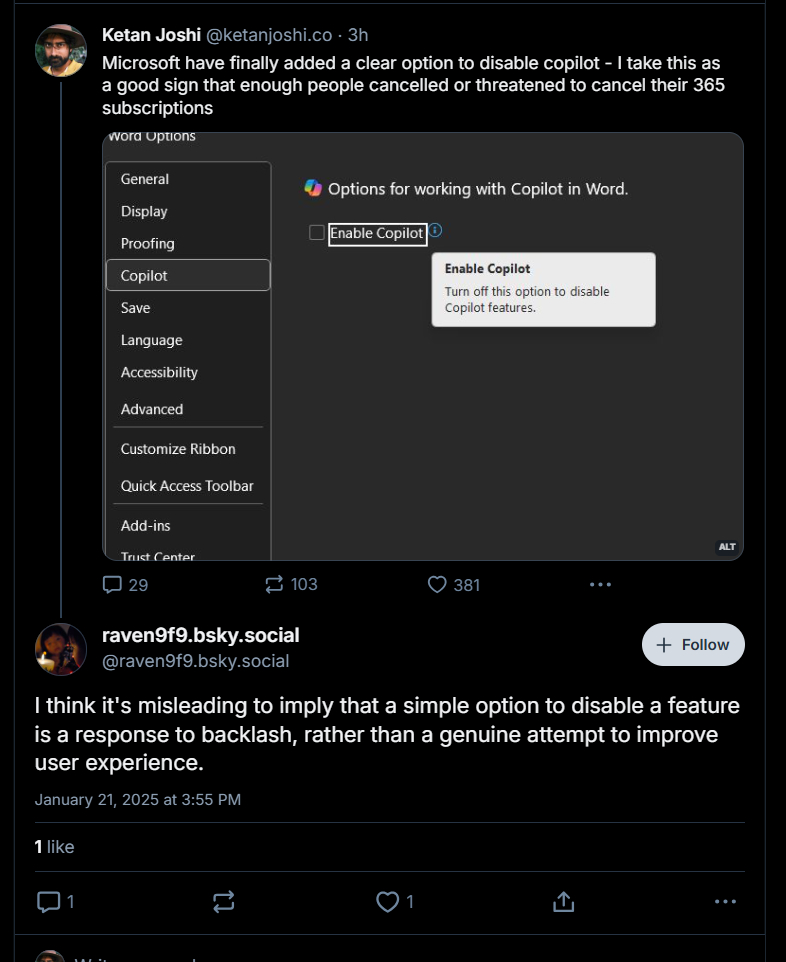View who liked this post (1 like)

[x=54, y=847]
